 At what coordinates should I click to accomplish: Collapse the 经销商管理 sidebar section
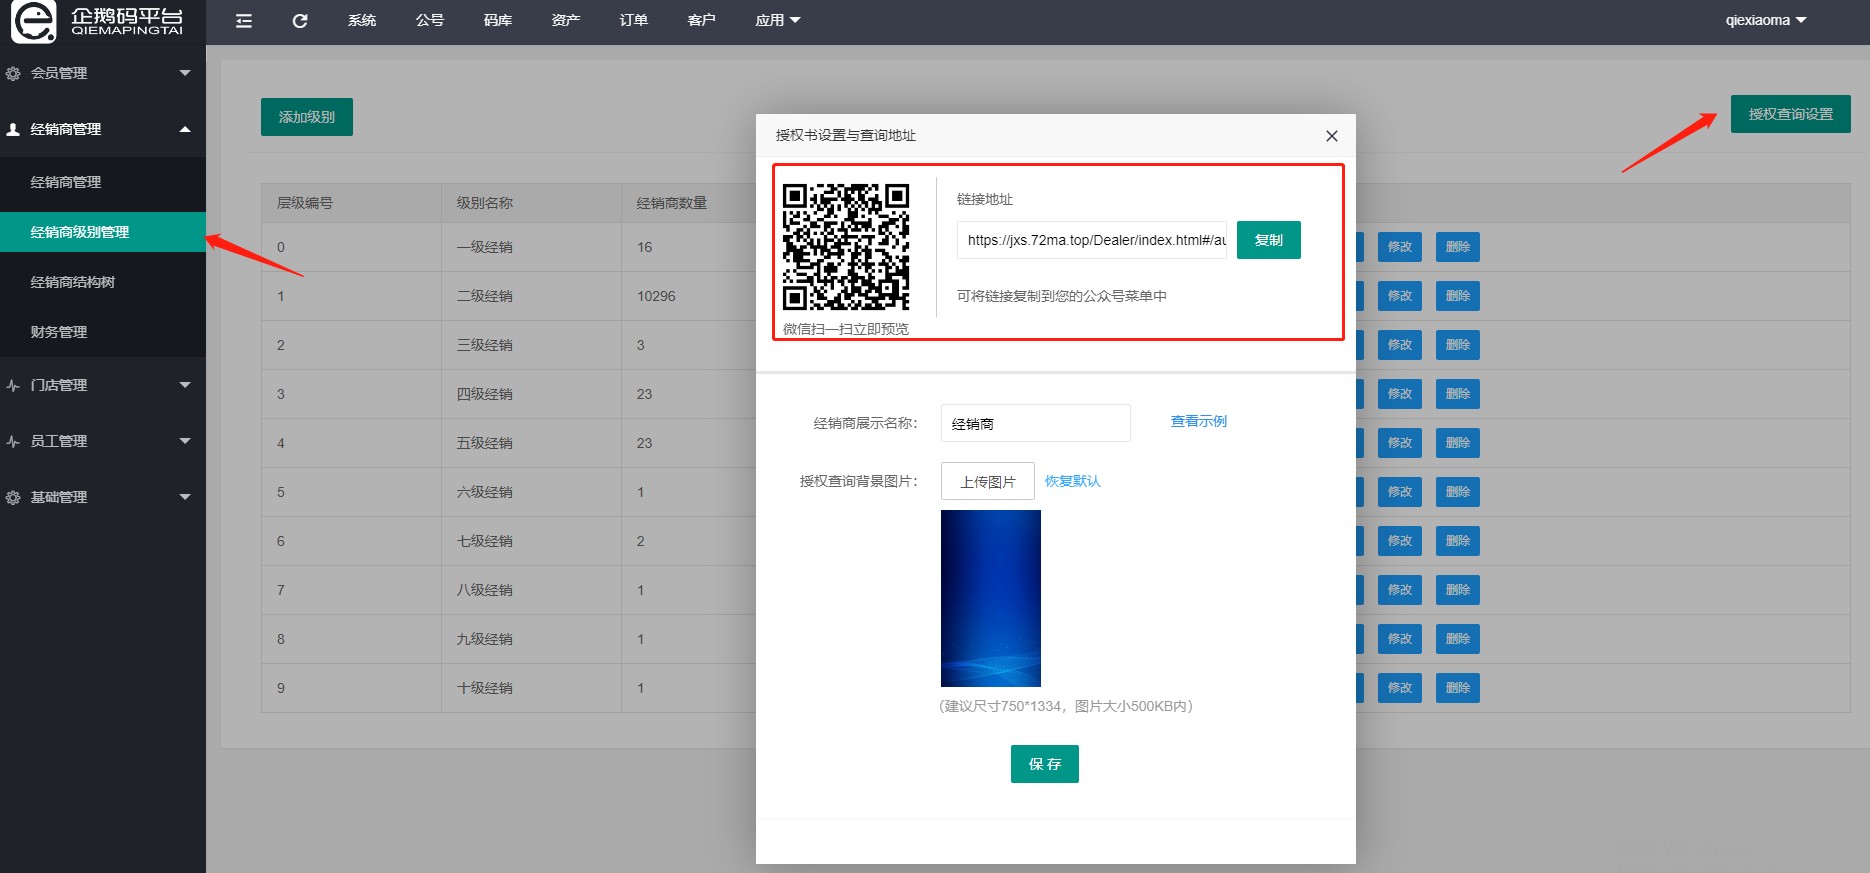(103, 129)
